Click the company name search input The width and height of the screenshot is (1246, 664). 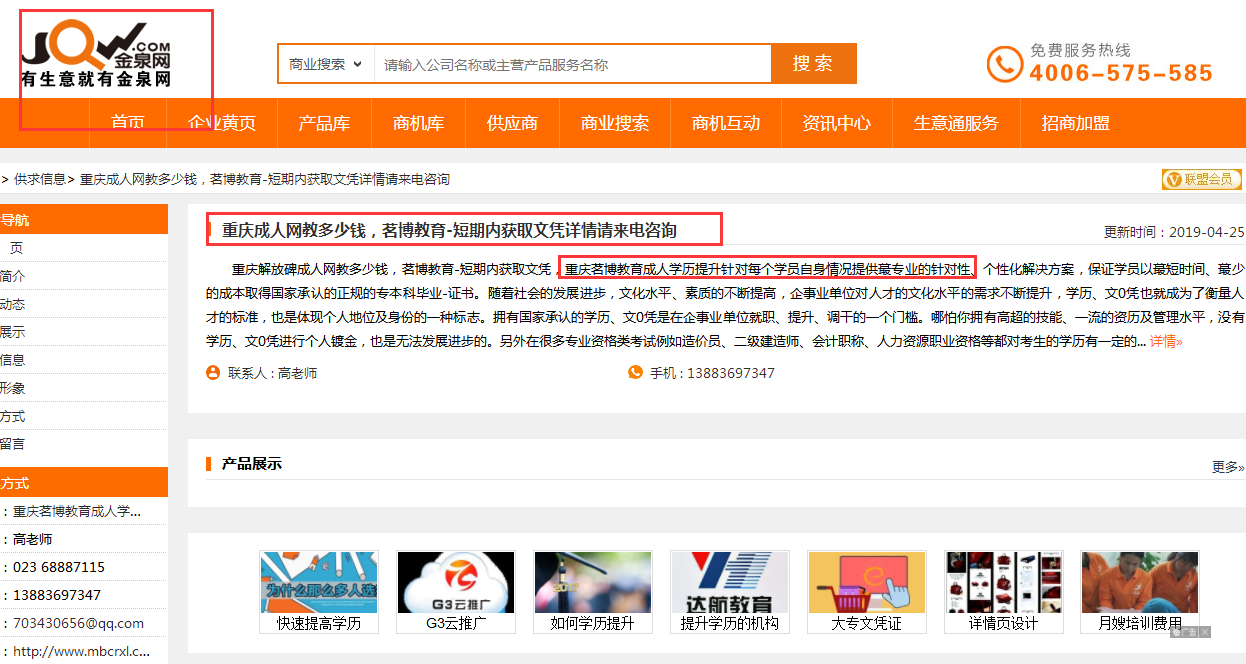tap(572, 64)
